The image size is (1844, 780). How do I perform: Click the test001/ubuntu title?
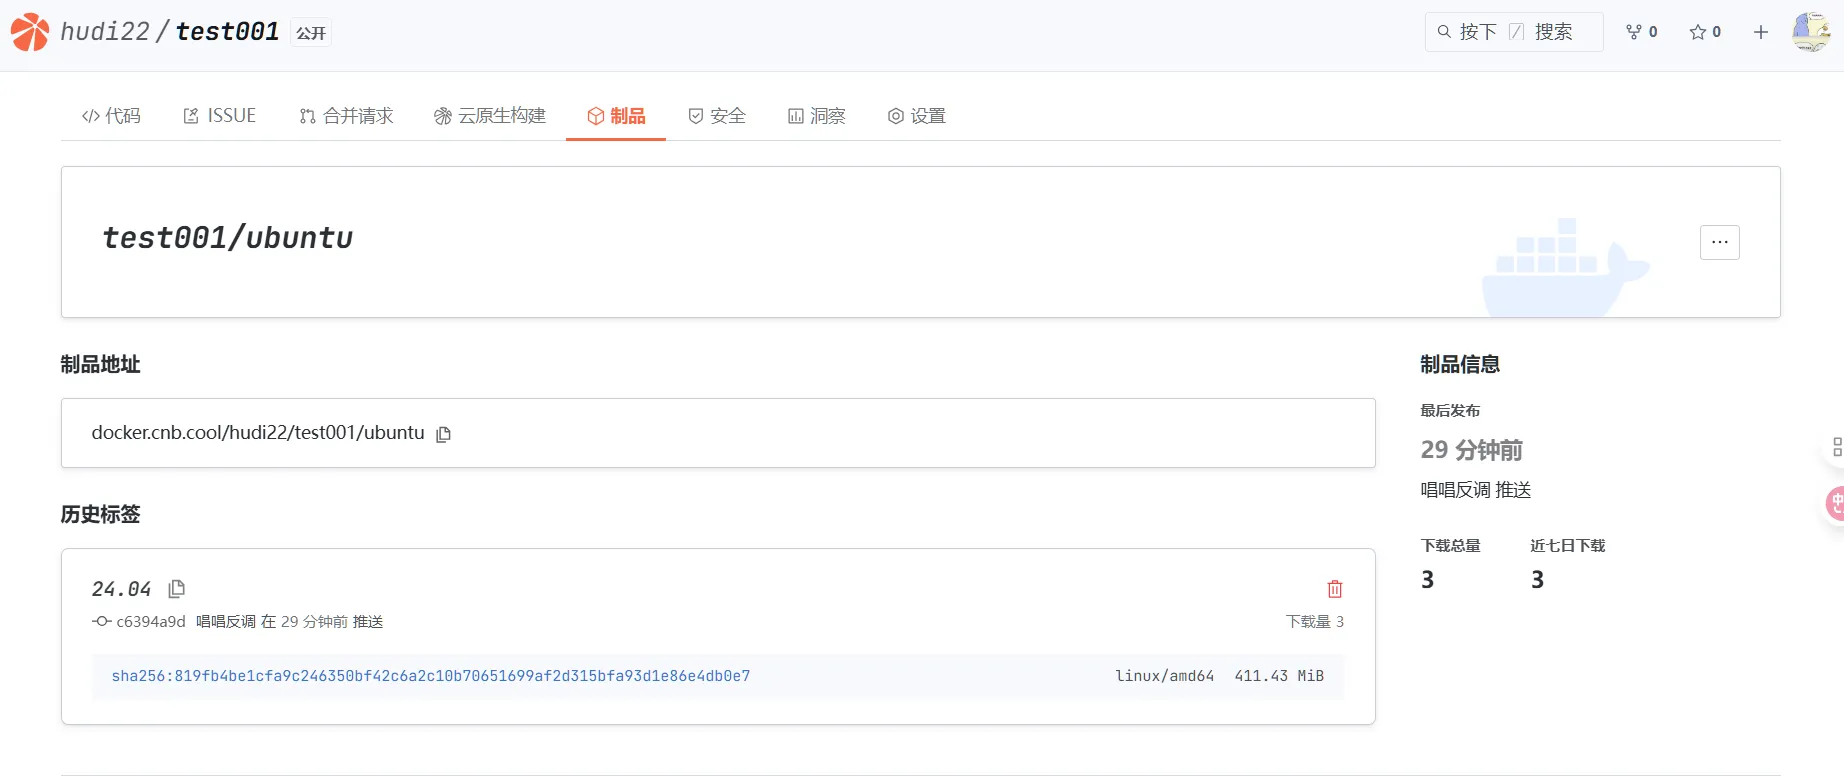pyautogui.click(x=228, y=238)
